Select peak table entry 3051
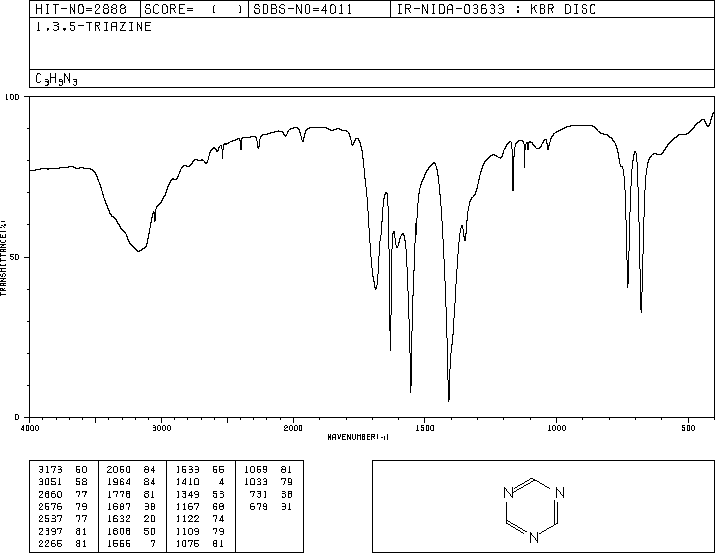This screenshot has width=715, height=553. click(x=63, y=482)
